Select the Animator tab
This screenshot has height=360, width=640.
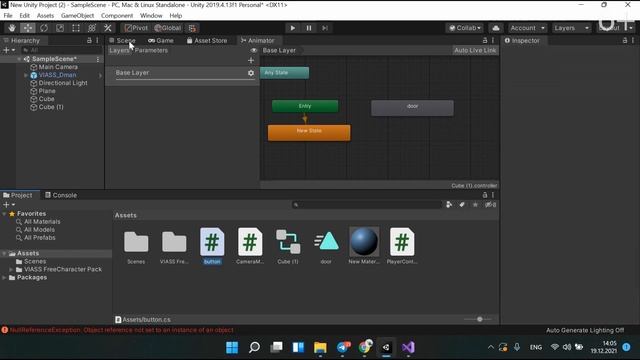click(257, 40)
